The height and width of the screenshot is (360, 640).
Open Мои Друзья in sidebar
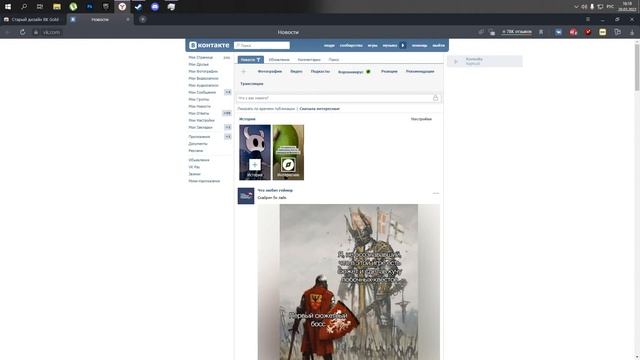198,64
